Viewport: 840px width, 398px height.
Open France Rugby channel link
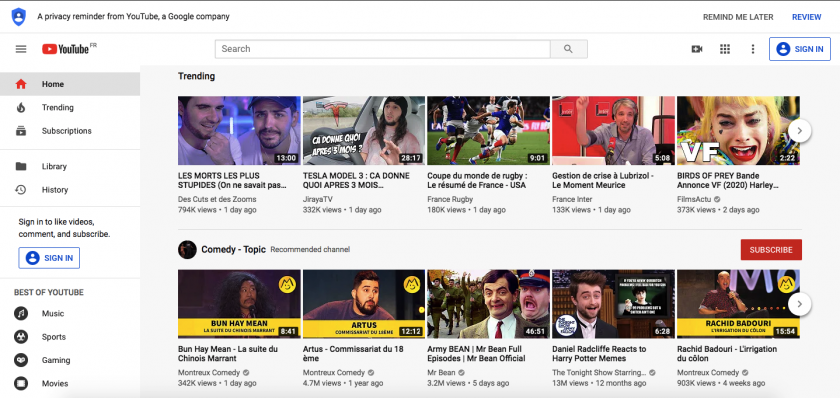tap(451, 199)
